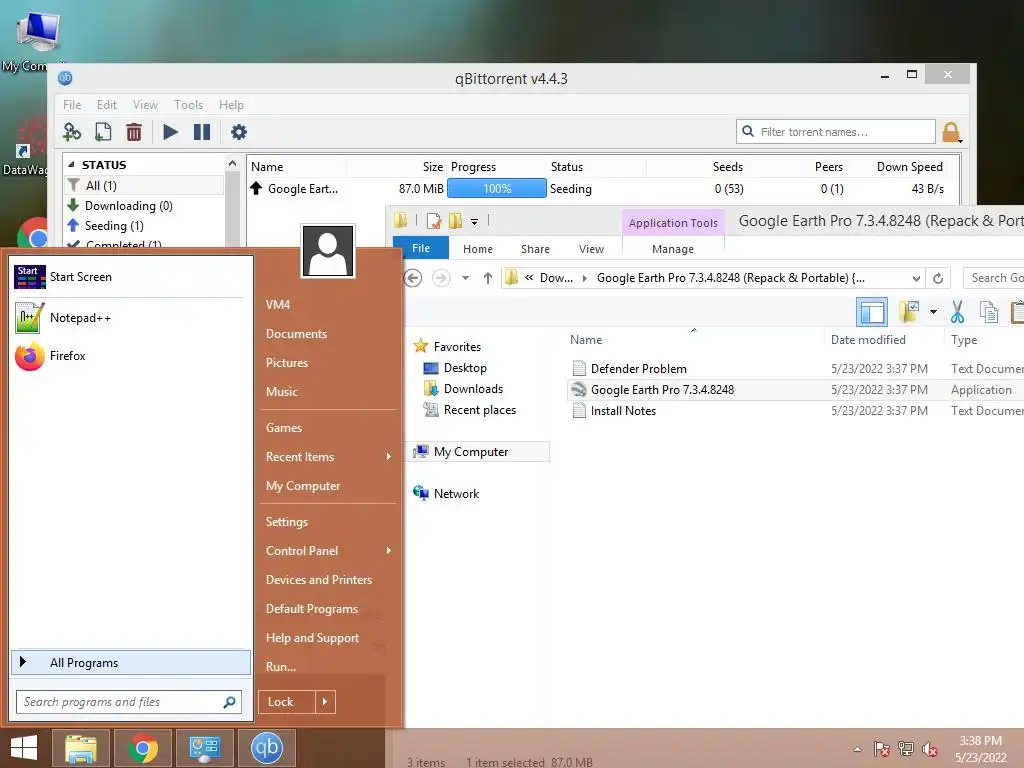Click the Explorer Back arrow button
Image resolution: width=1024 pixels, height=768 pixels.
(x=413, y=278)
